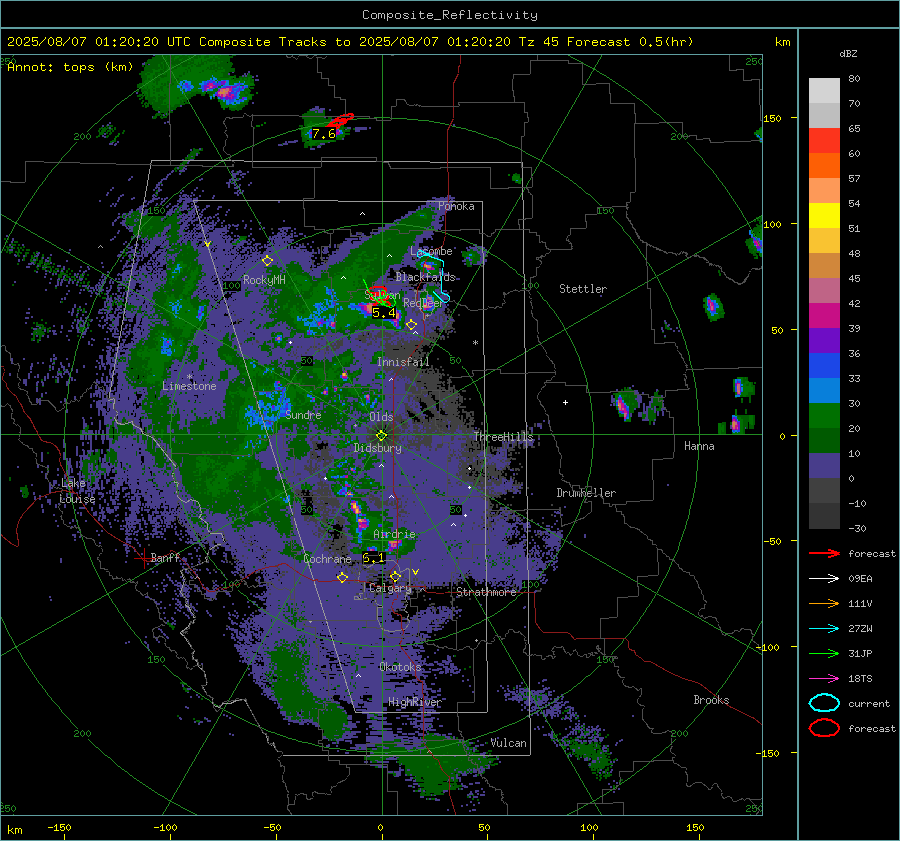Screen dimensions: 900x841
Task: Click the Limestone label
Action: (x=189, y=386)
